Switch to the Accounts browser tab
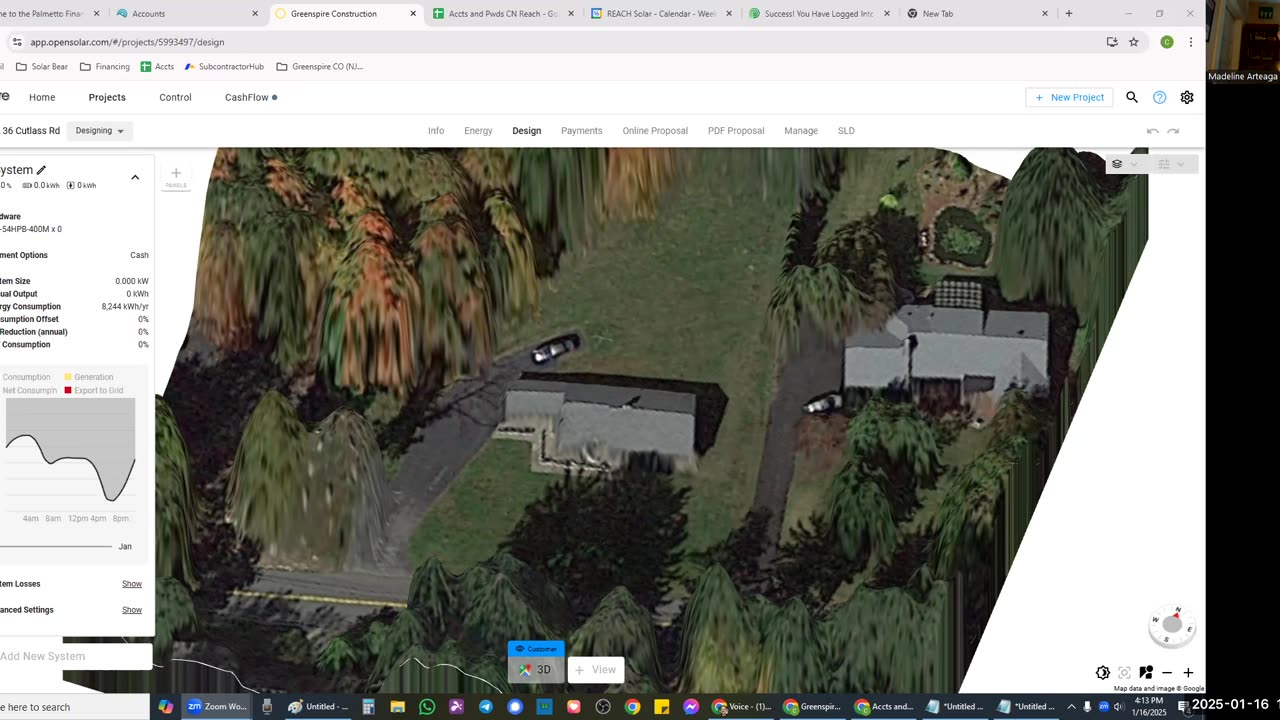The image size is (1280, 720). click(186, 14)
